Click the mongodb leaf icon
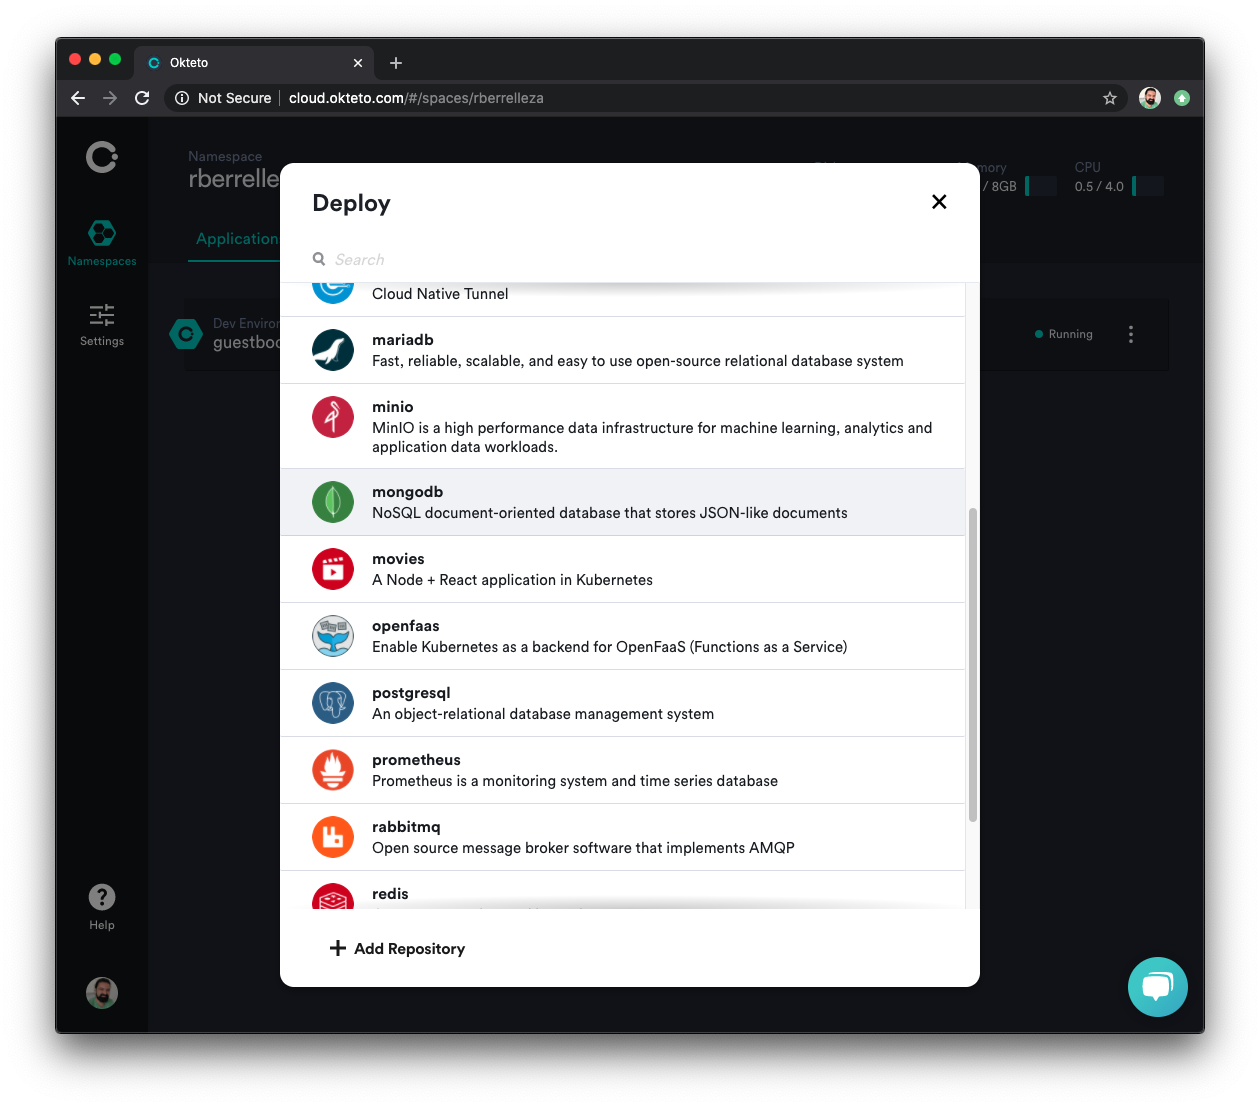Viewport: 1260px width, 1107px height. pyautogui.click(x=333, y=502)
